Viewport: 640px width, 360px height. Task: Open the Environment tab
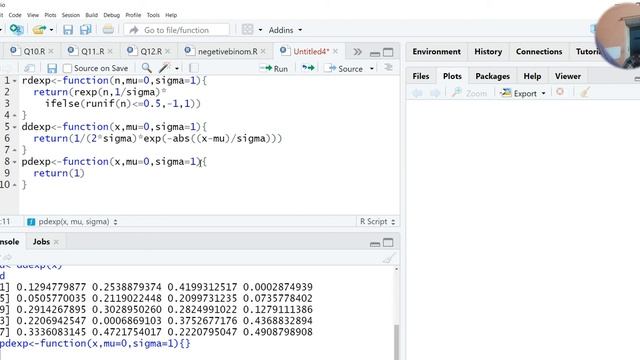pyautogui.click(x=436, y=51)
